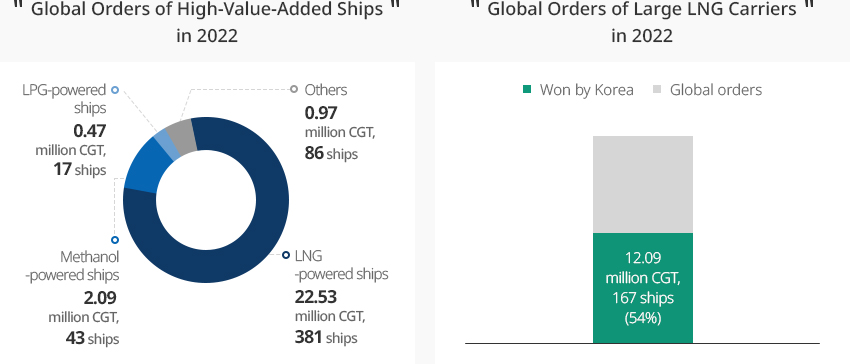Click the green Won by Korea legend square
The height and width of the screenshot is (364, 850).
click(527, 90)
